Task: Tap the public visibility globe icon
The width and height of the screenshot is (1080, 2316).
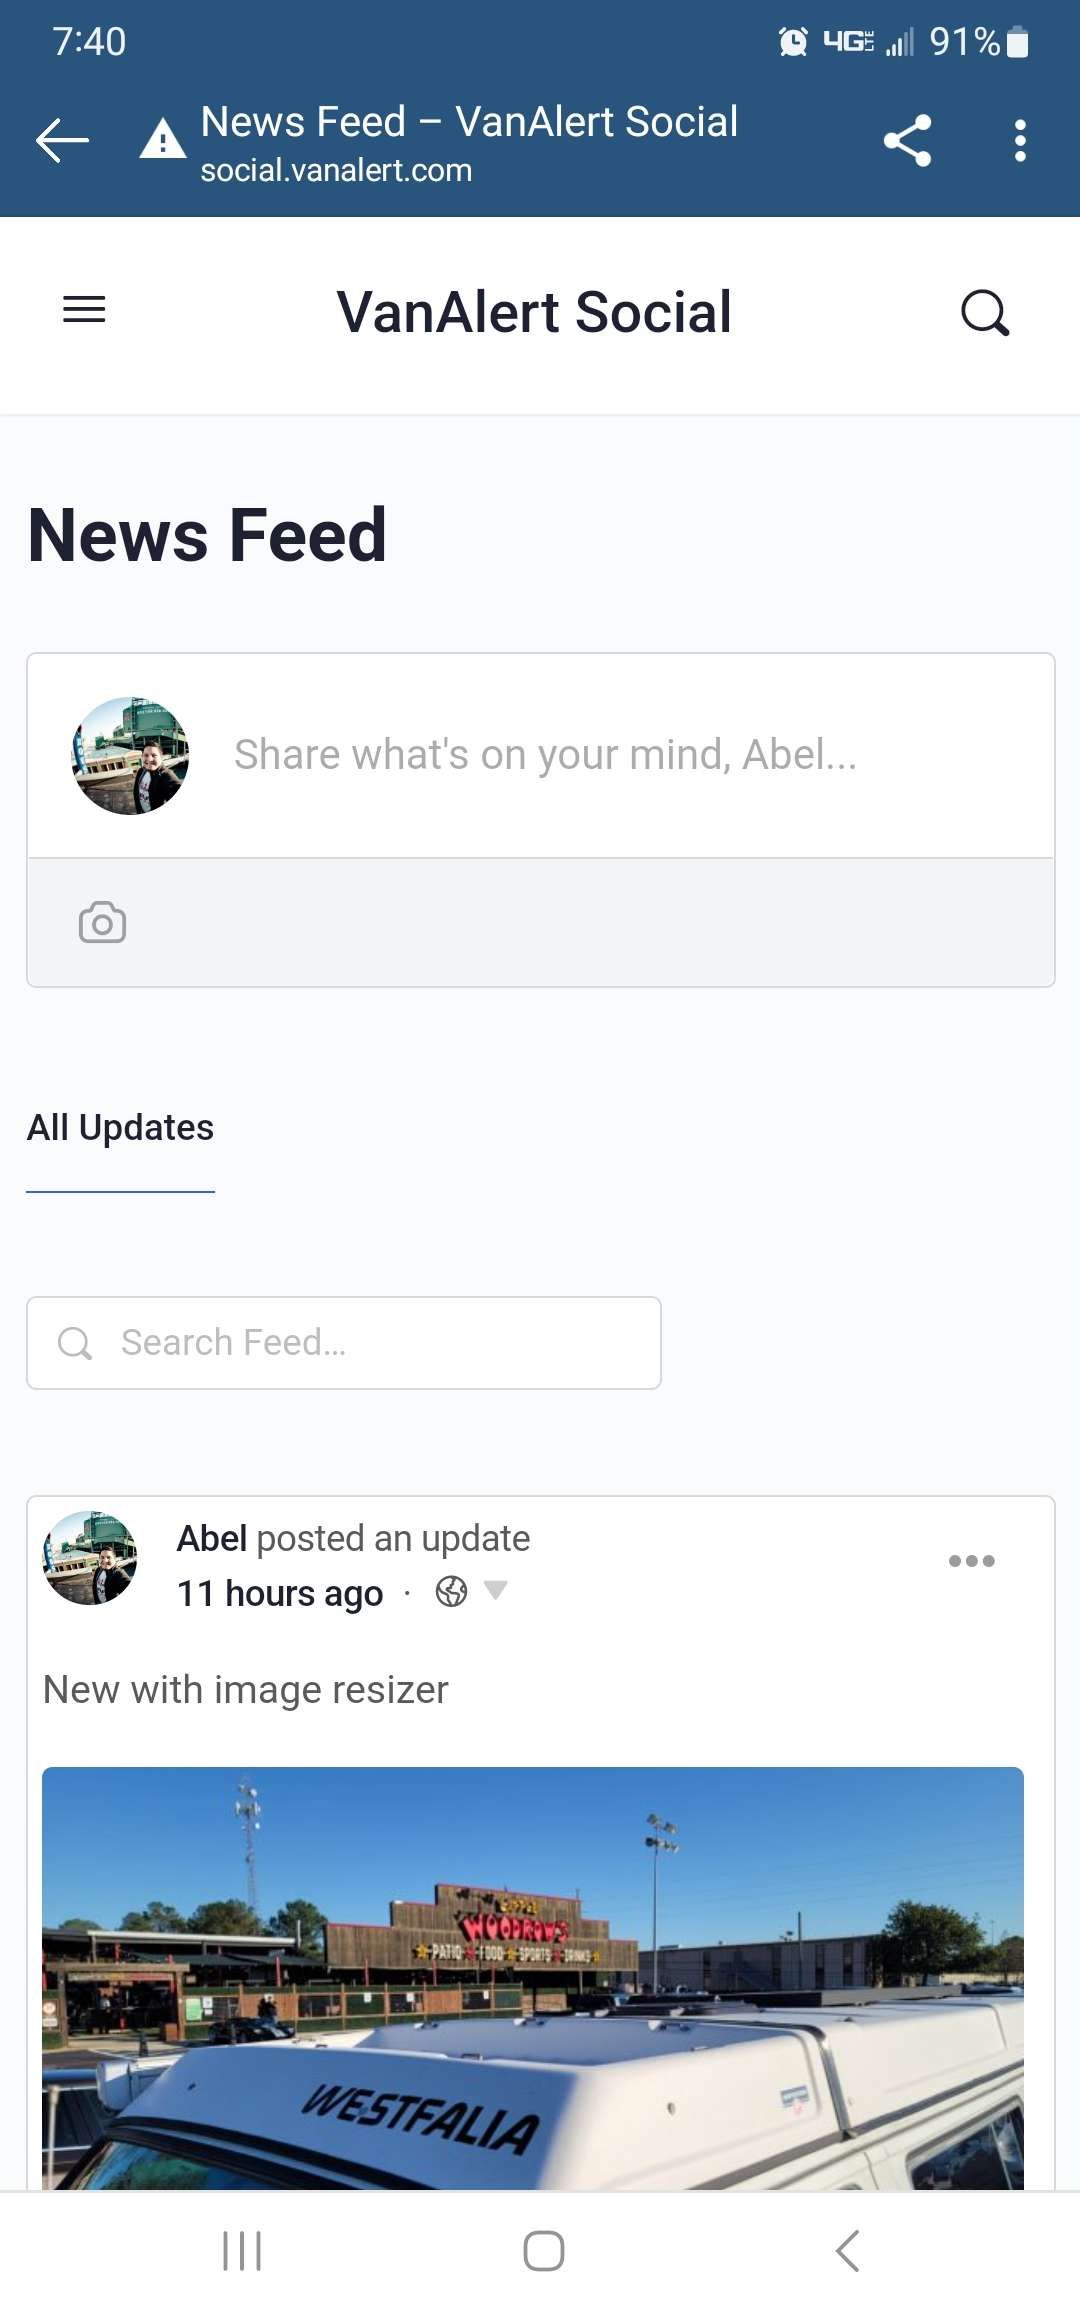Action: click(451, 1591)
